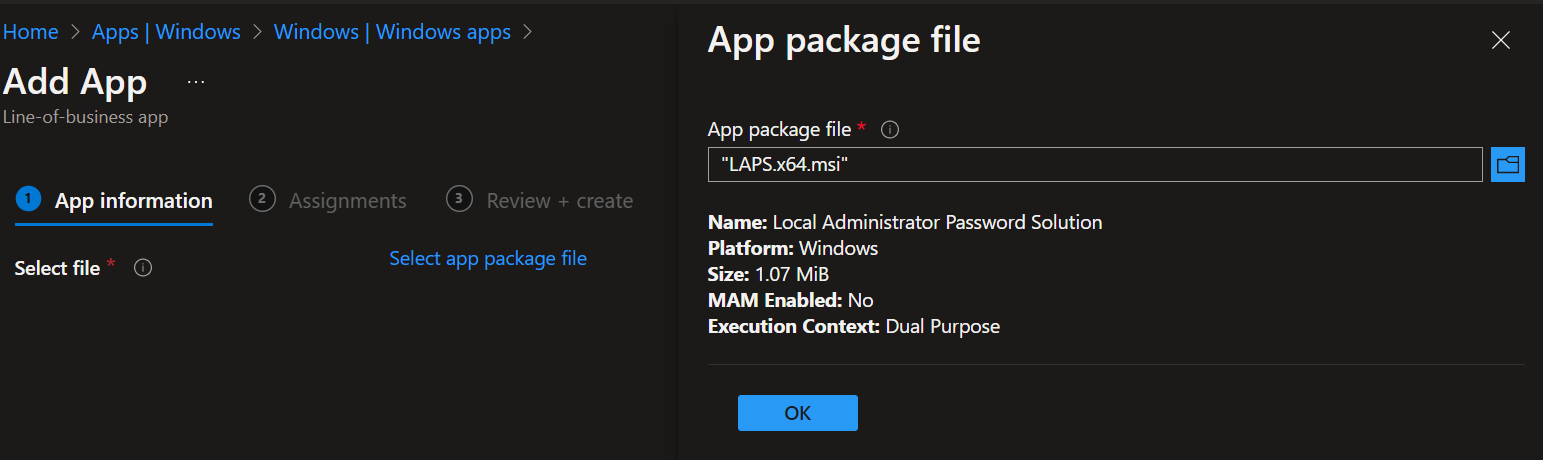Select the Assignments step tab
Screen dimensions: 1543x460
coord(329,201)
